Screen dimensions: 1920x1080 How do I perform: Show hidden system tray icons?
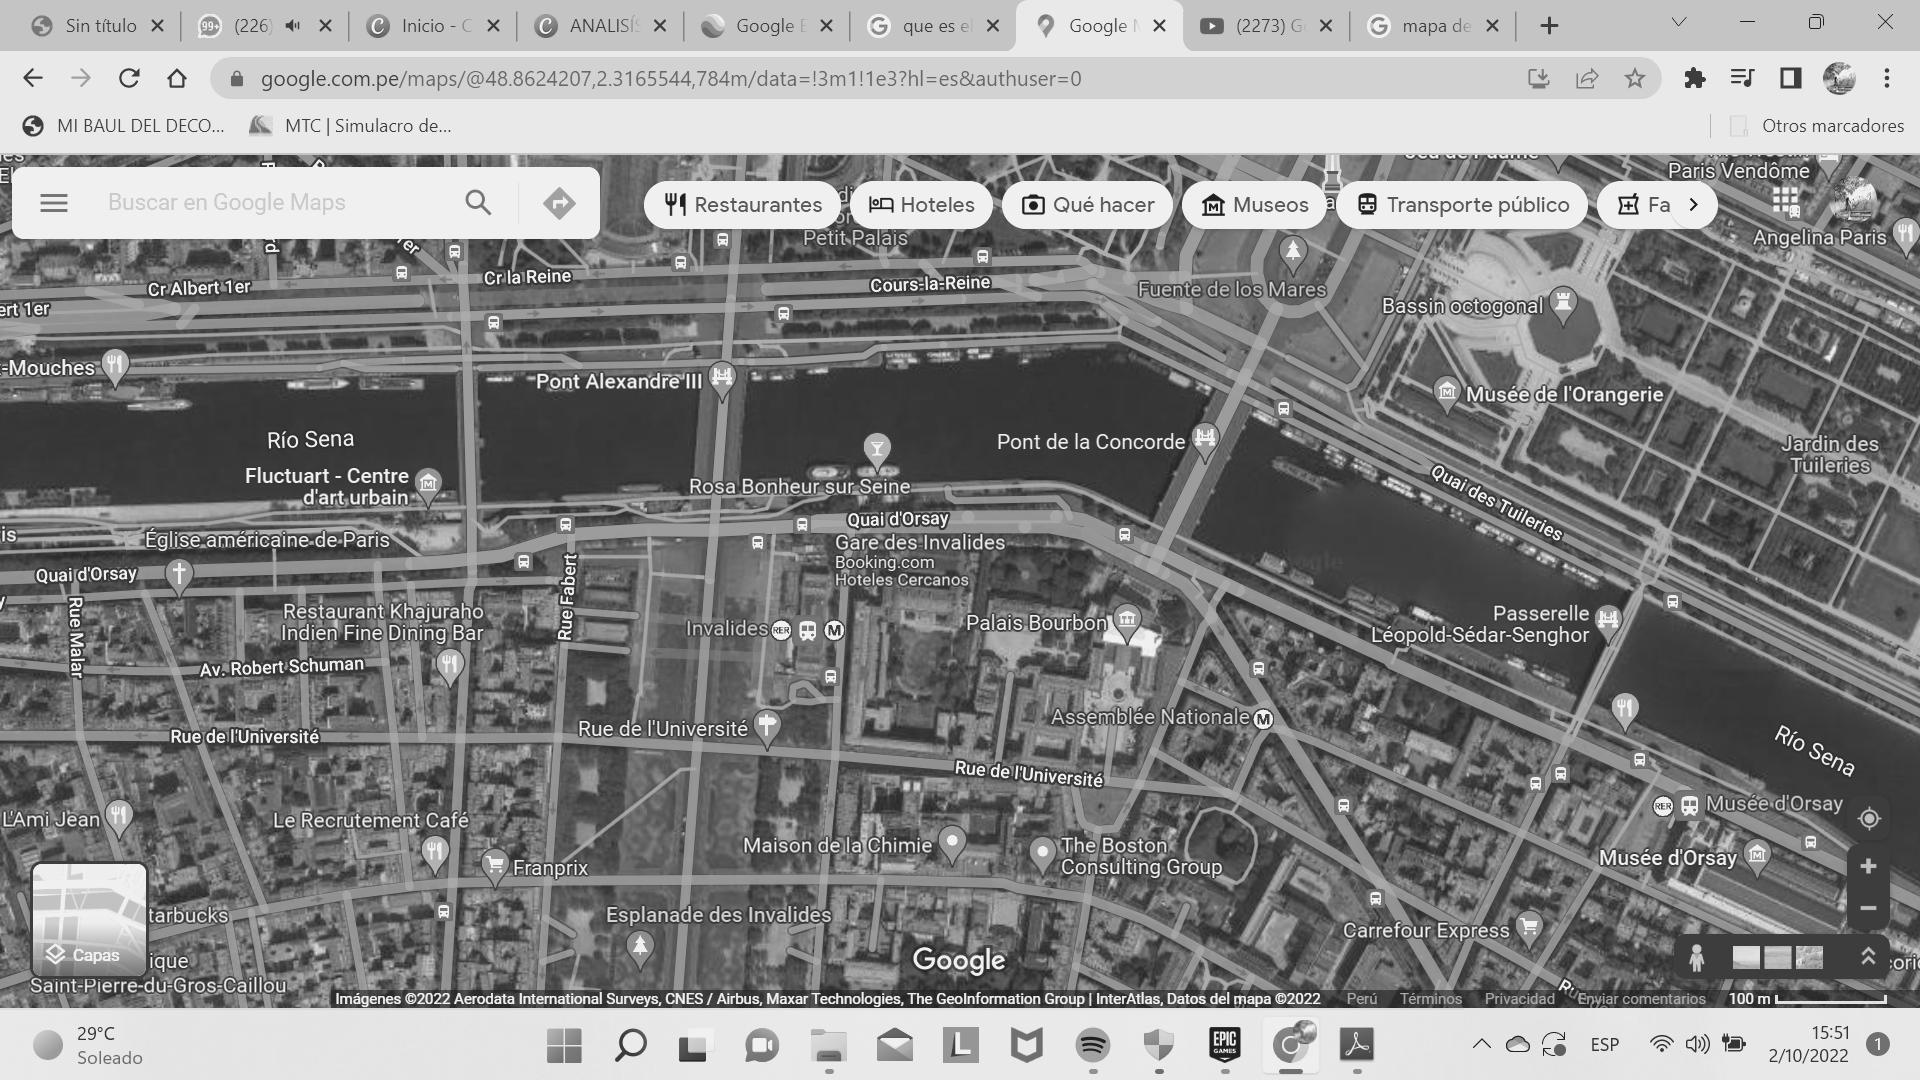1481,1045
